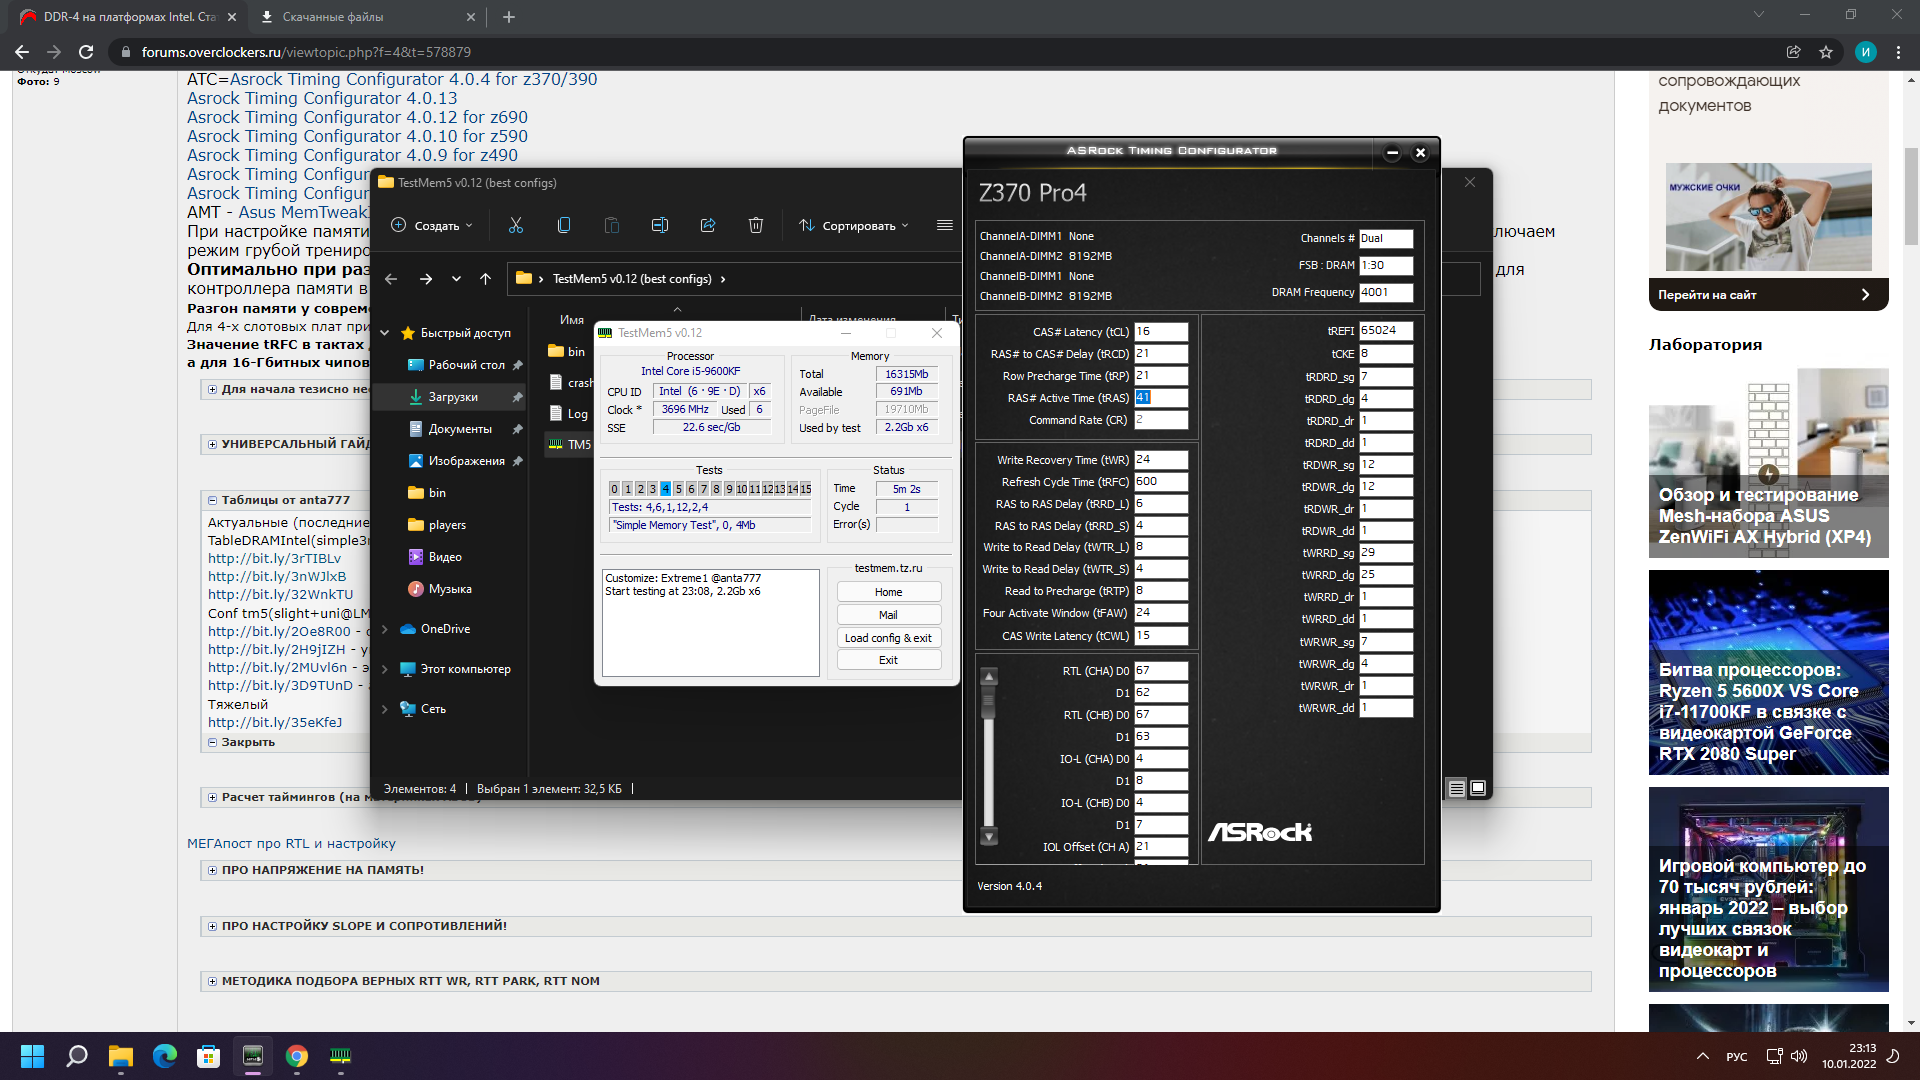
Task: Switch Explorer to large thumbnails view icon
Action: coord(1478,788)
